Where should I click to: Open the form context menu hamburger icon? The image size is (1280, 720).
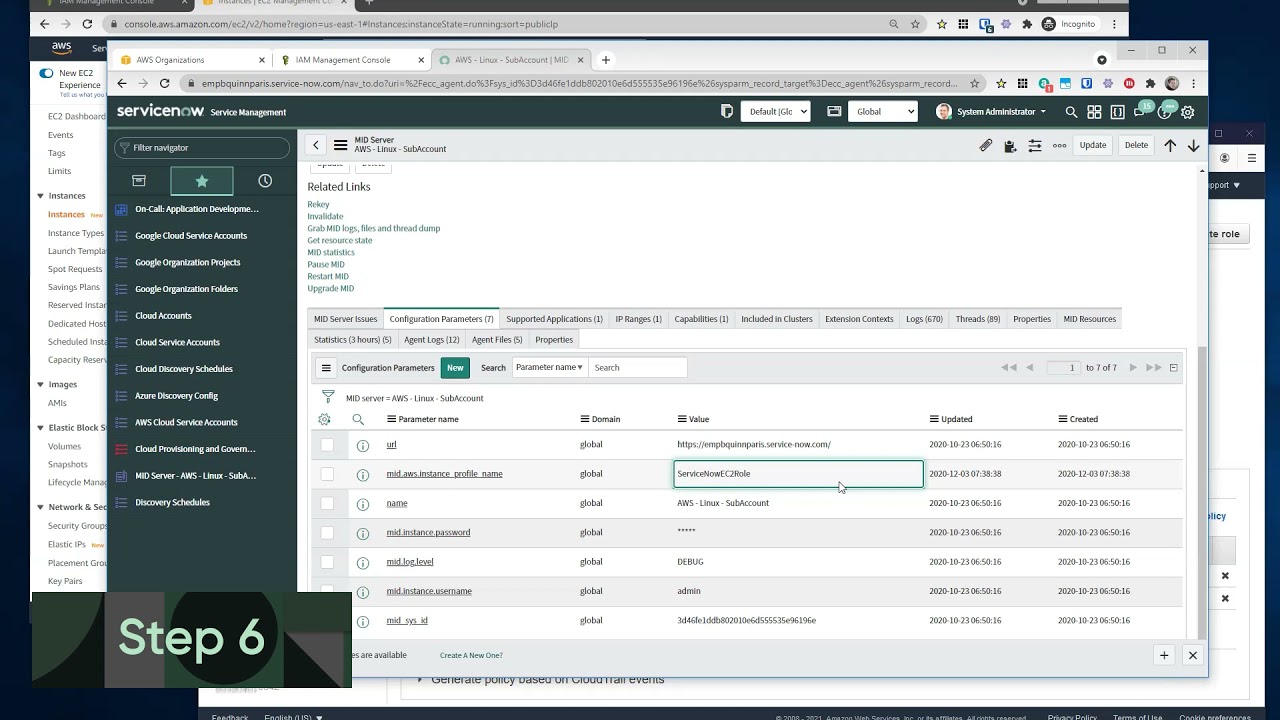tap(340, 145)
